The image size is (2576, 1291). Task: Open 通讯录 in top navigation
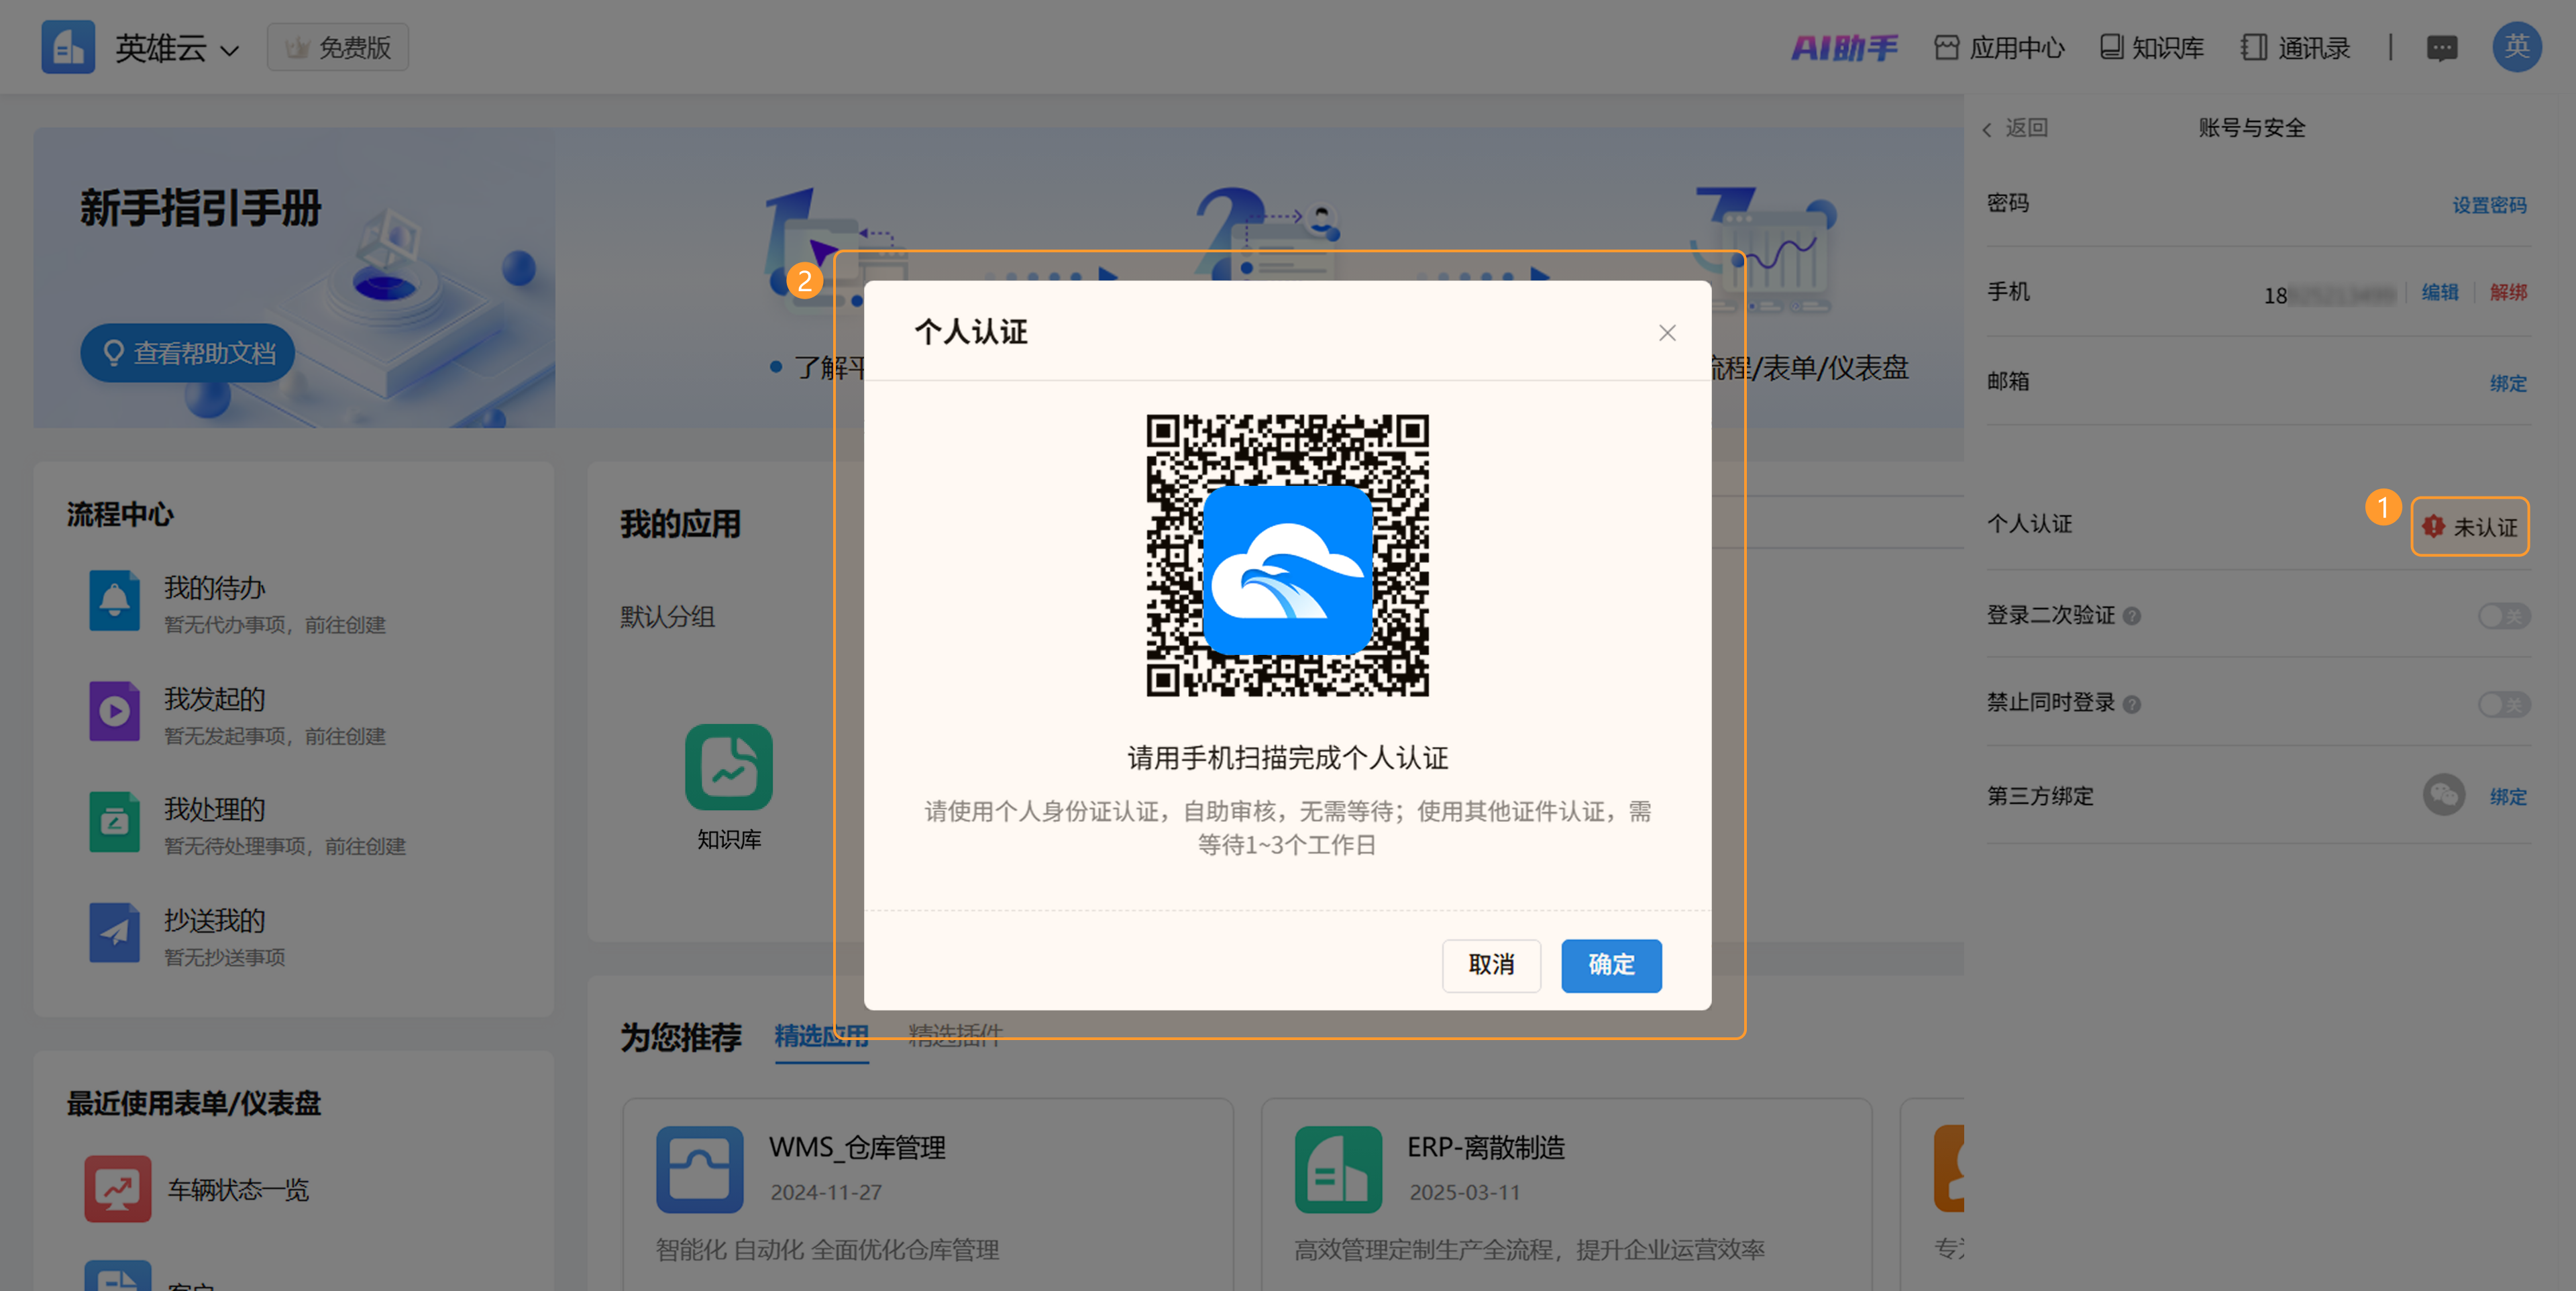click(x=2295, y=47)
